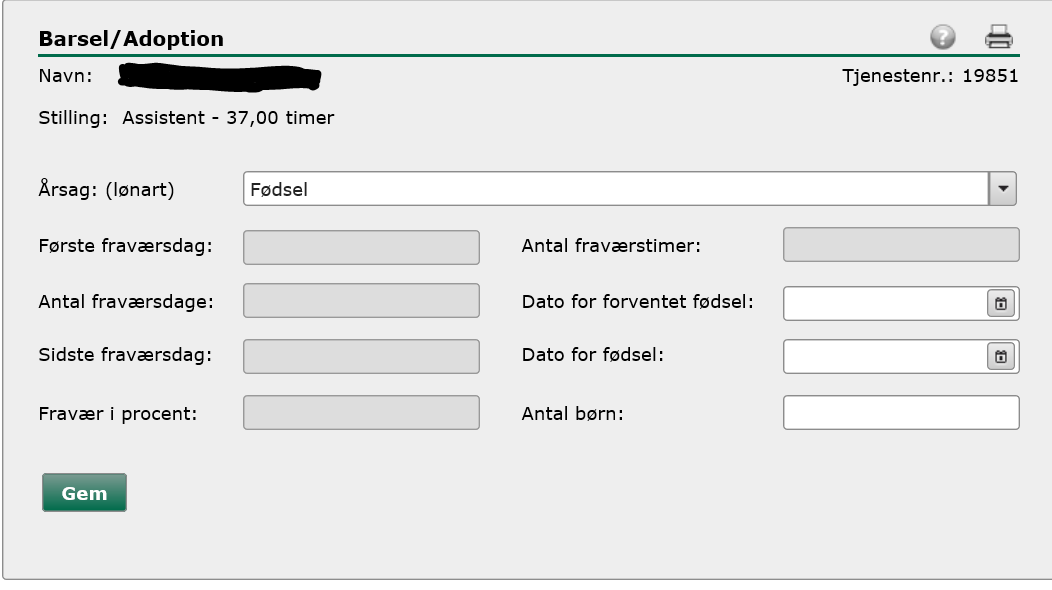Click the printer icon to print

pos(998,38)
